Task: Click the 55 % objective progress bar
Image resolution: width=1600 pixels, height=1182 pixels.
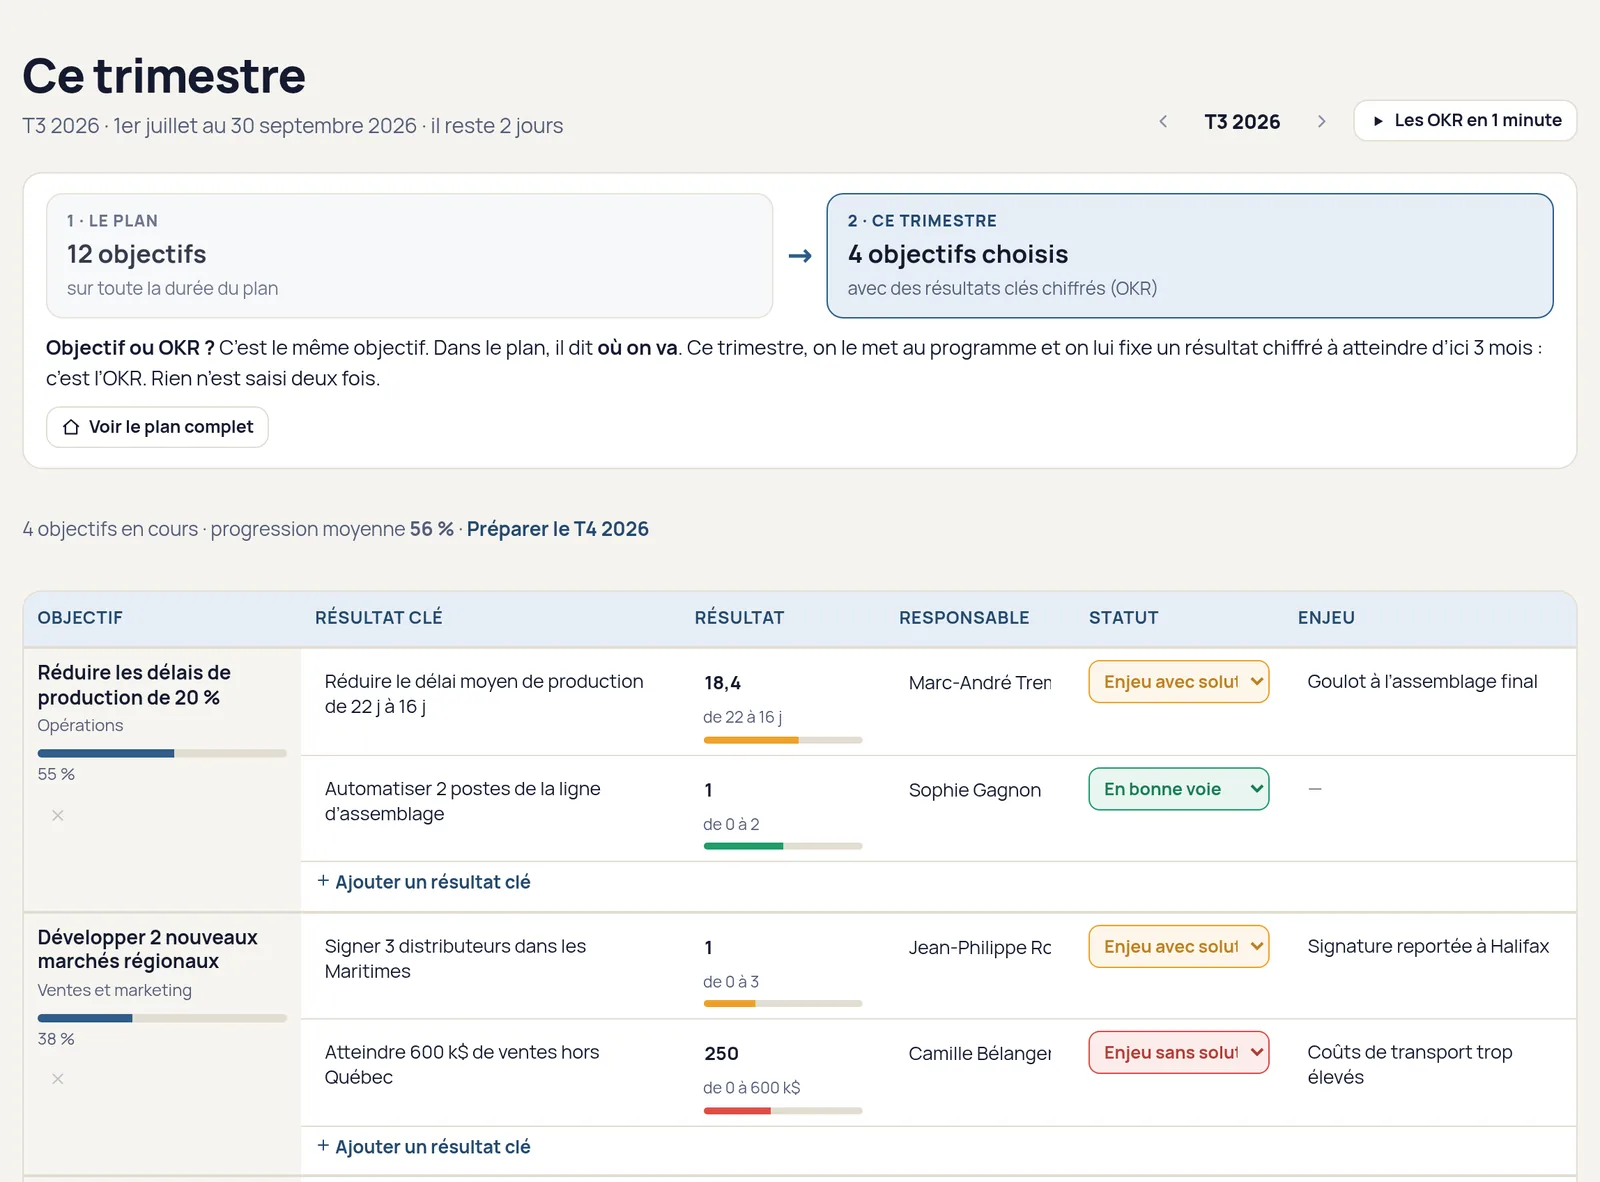Action: coord(162,753)
